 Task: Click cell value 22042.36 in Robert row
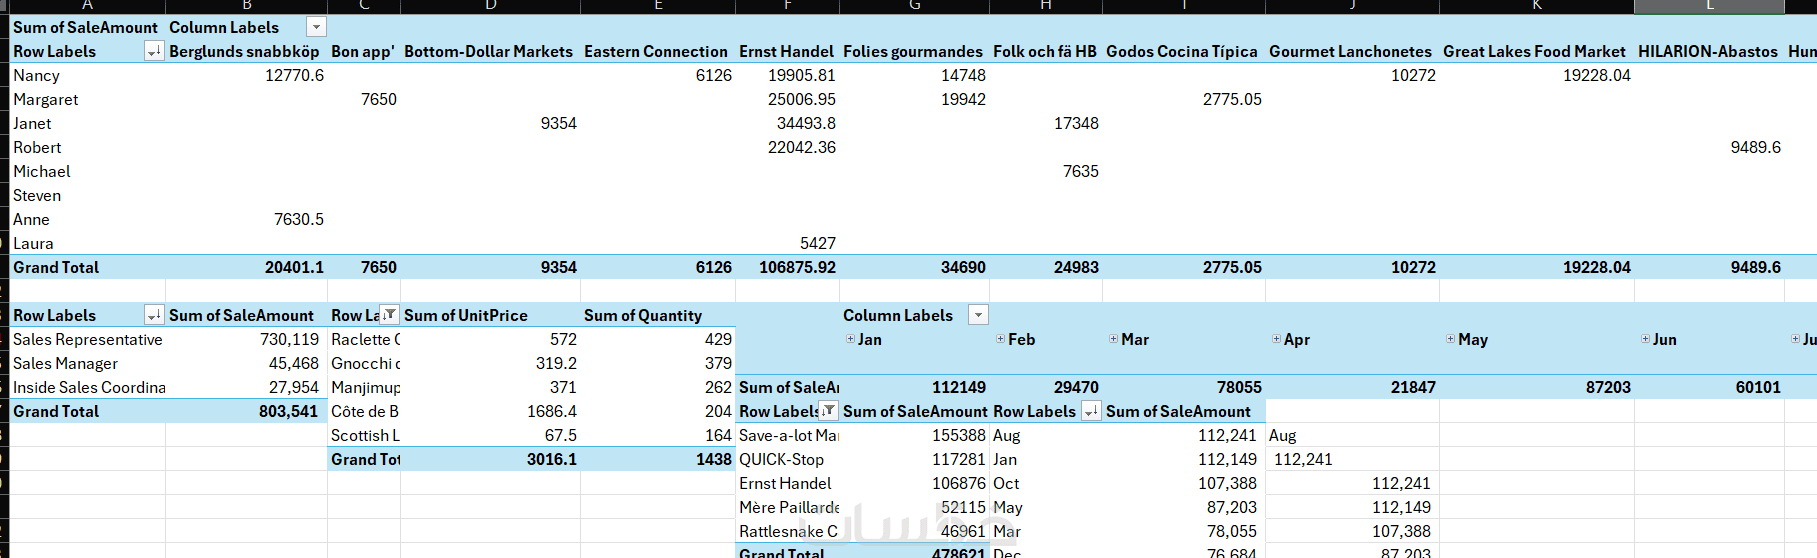click(802, 147)
